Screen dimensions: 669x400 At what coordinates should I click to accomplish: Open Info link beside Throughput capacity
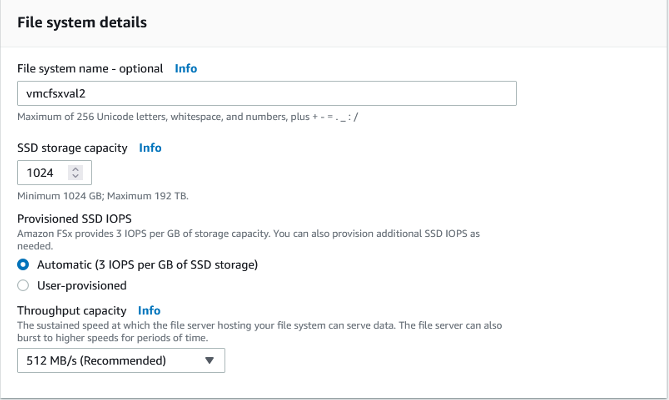(149, 311)
